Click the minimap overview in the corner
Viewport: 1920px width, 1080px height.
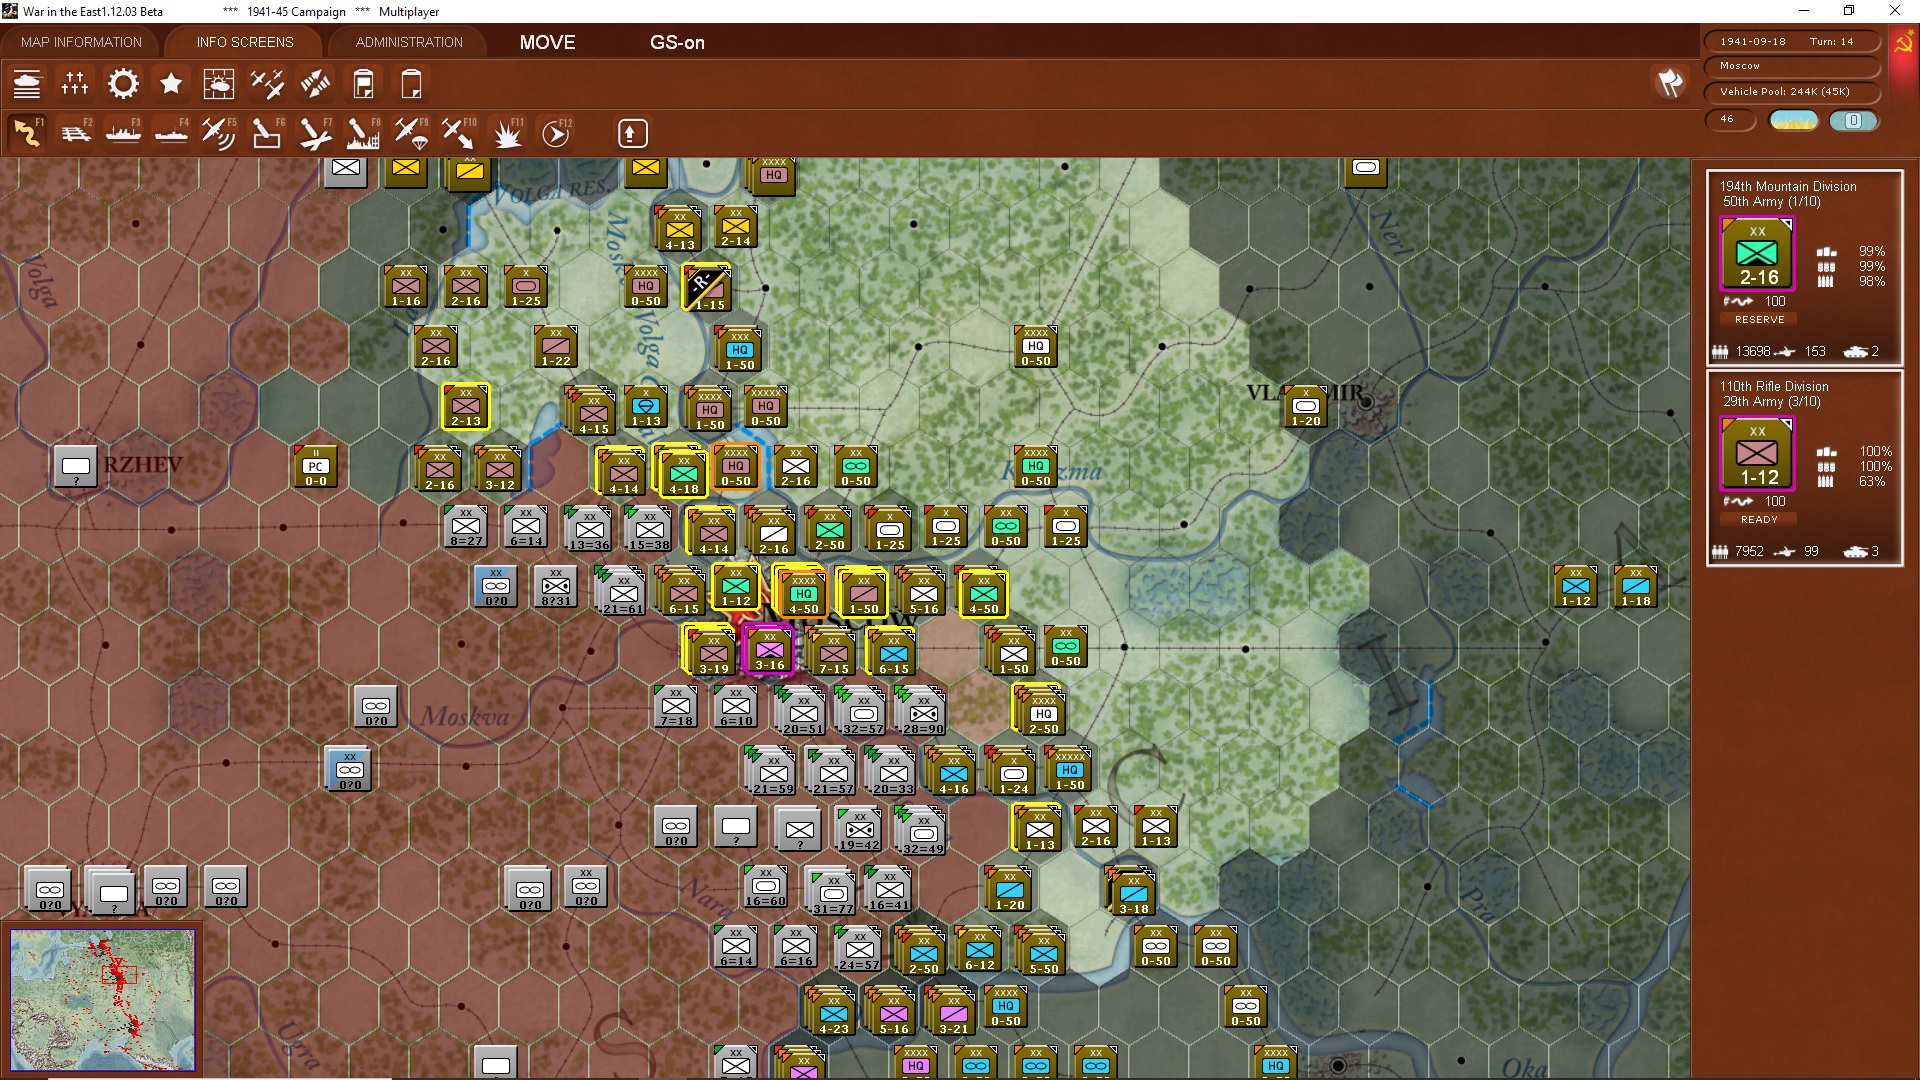pyautogui.click(x=103, y=999)
